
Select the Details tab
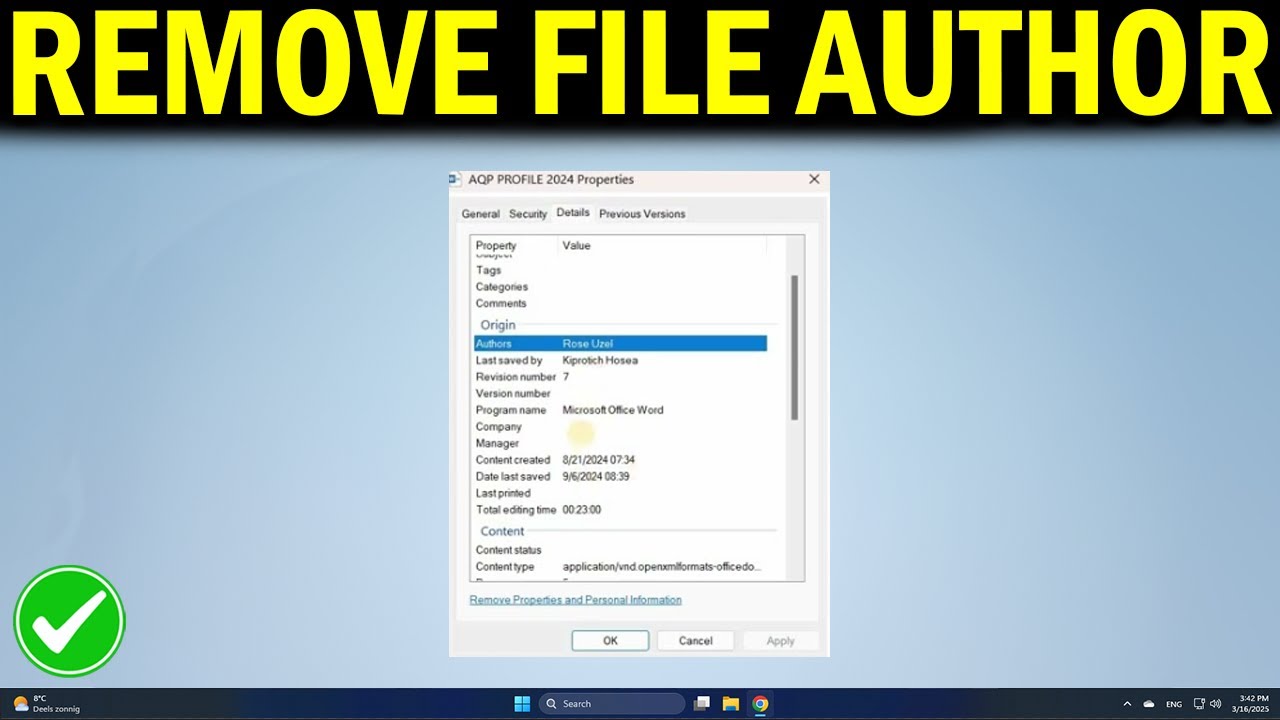[x=573, y=213]
